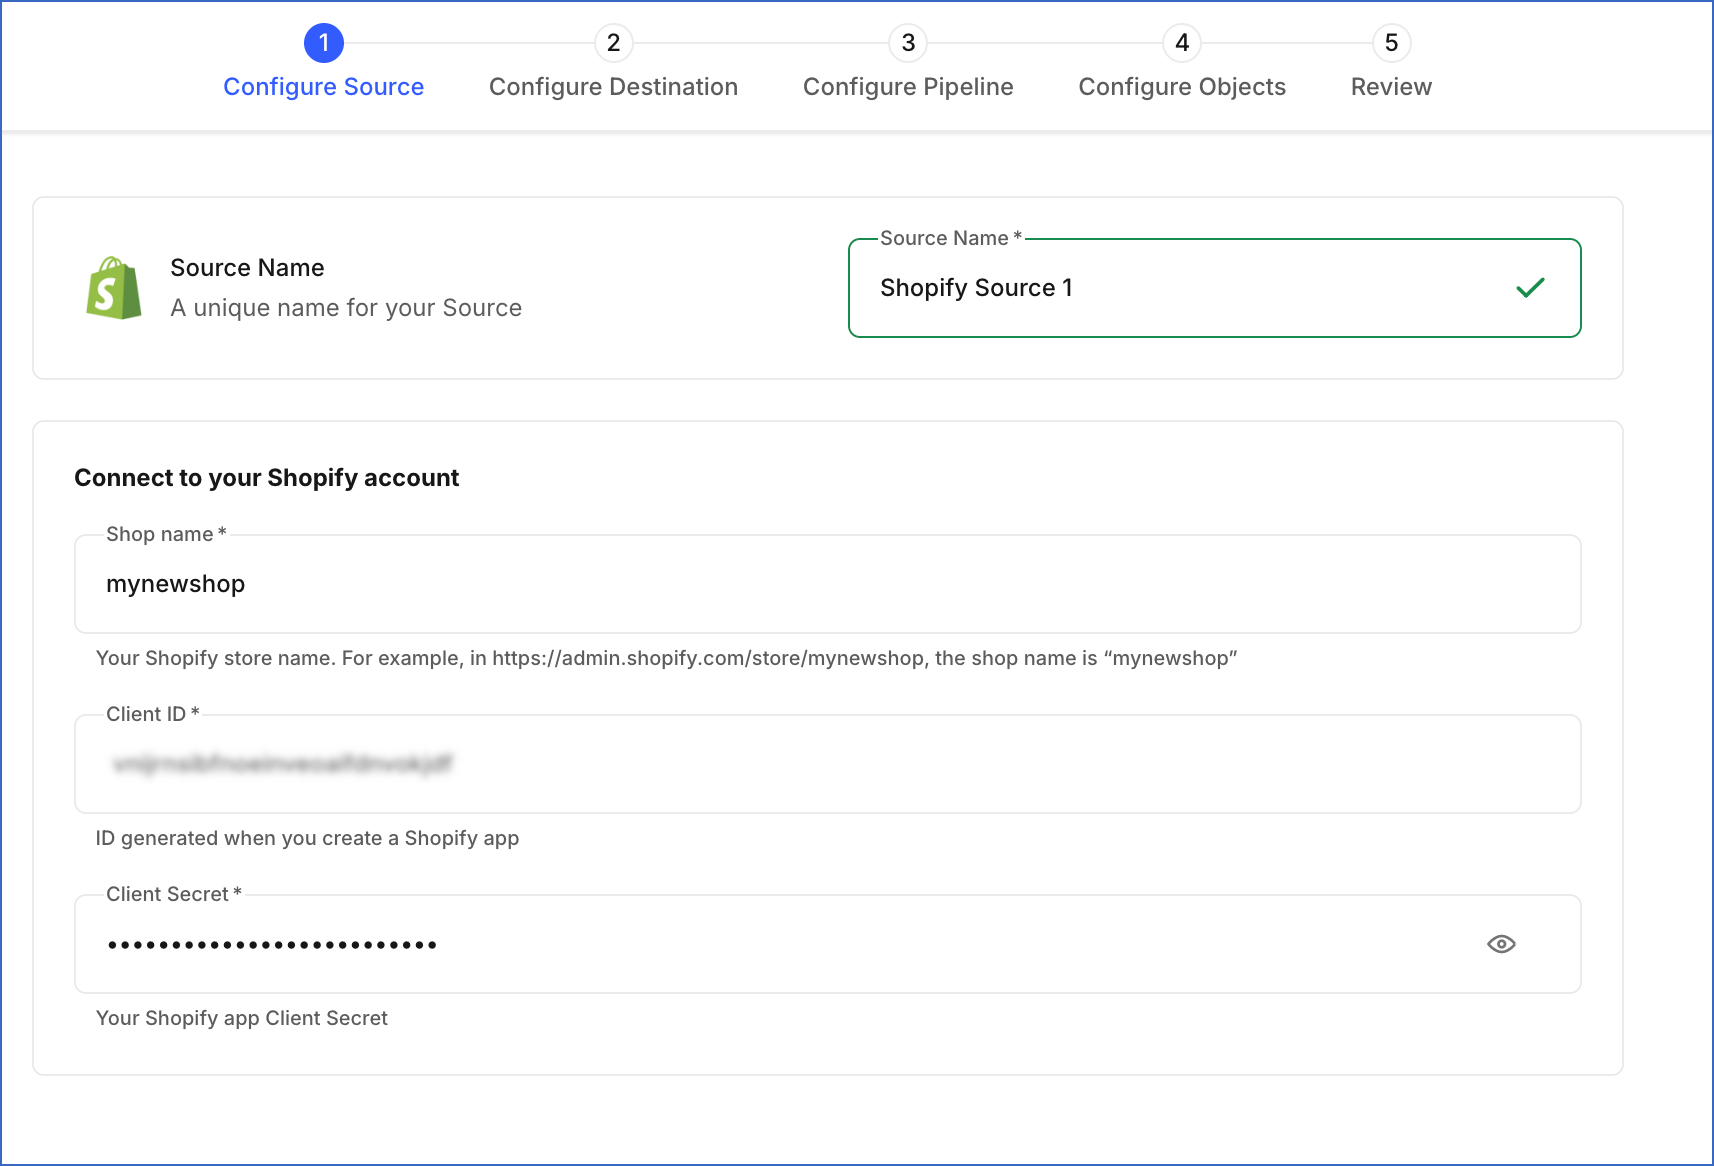
Task: Switch to the Configure Destination step
Action: click(613, 86)
